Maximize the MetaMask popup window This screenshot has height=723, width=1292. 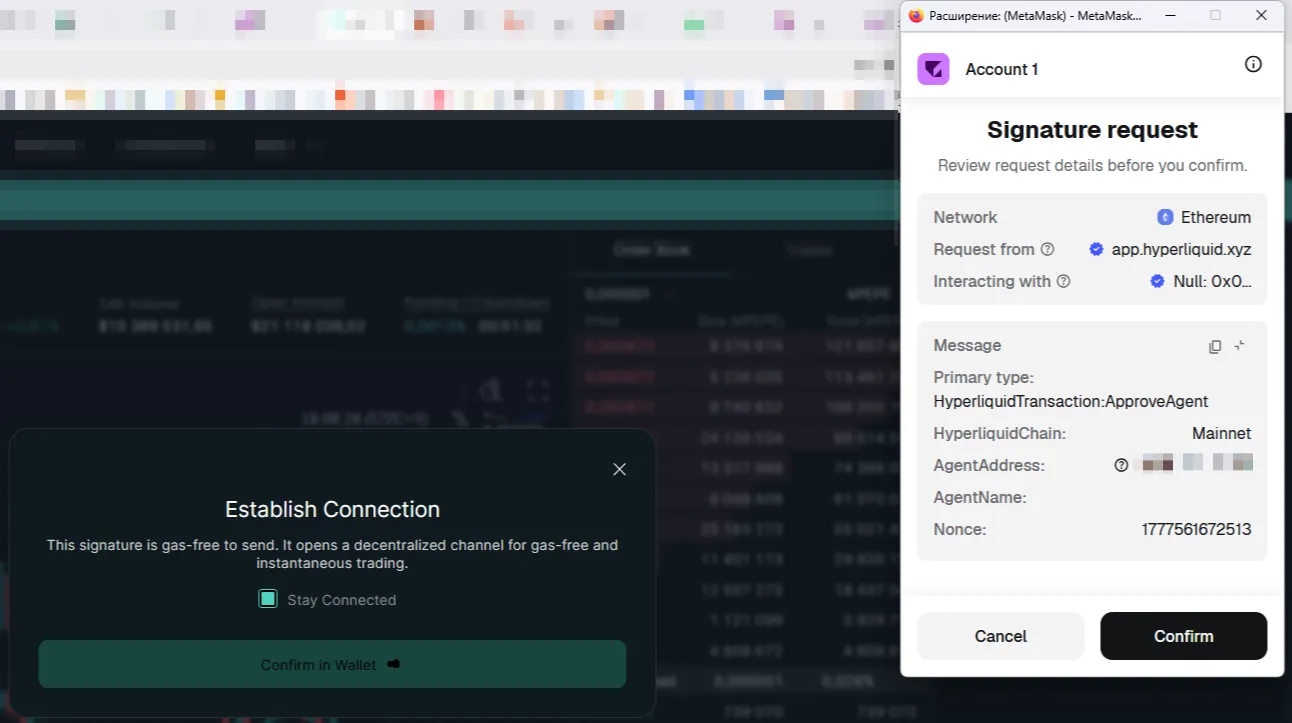click(1215, 15)
